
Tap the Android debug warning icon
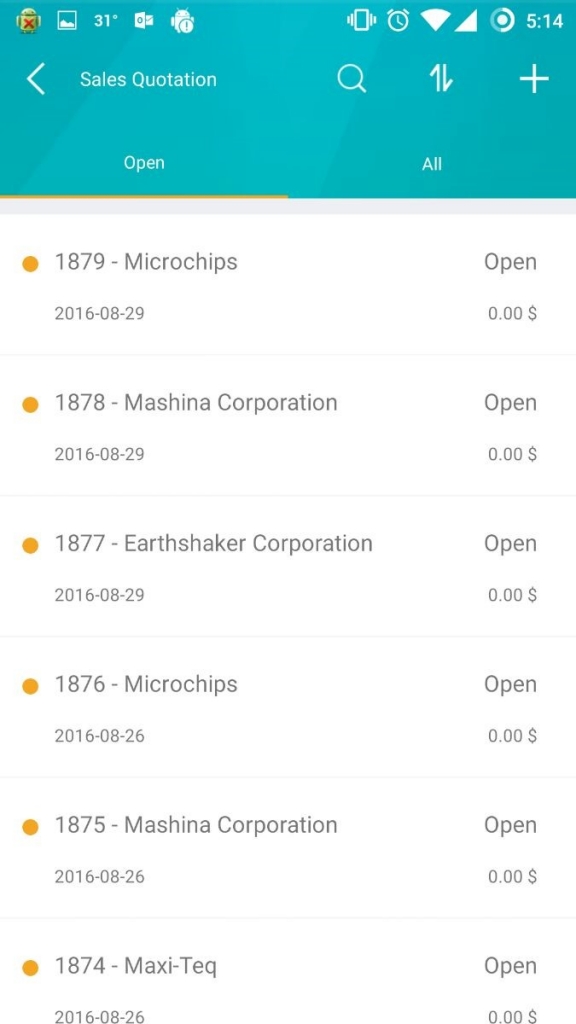pyautogui.click(x=183, y=22)
